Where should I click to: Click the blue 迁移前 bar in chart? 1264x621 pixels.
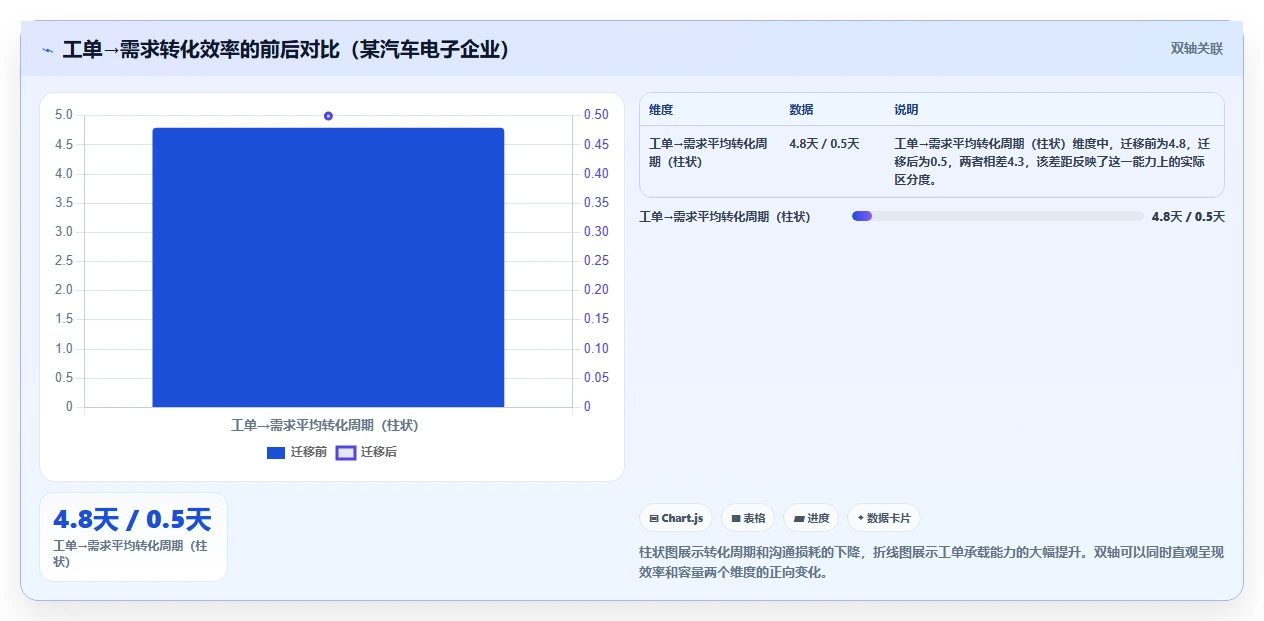coord(328,267)
